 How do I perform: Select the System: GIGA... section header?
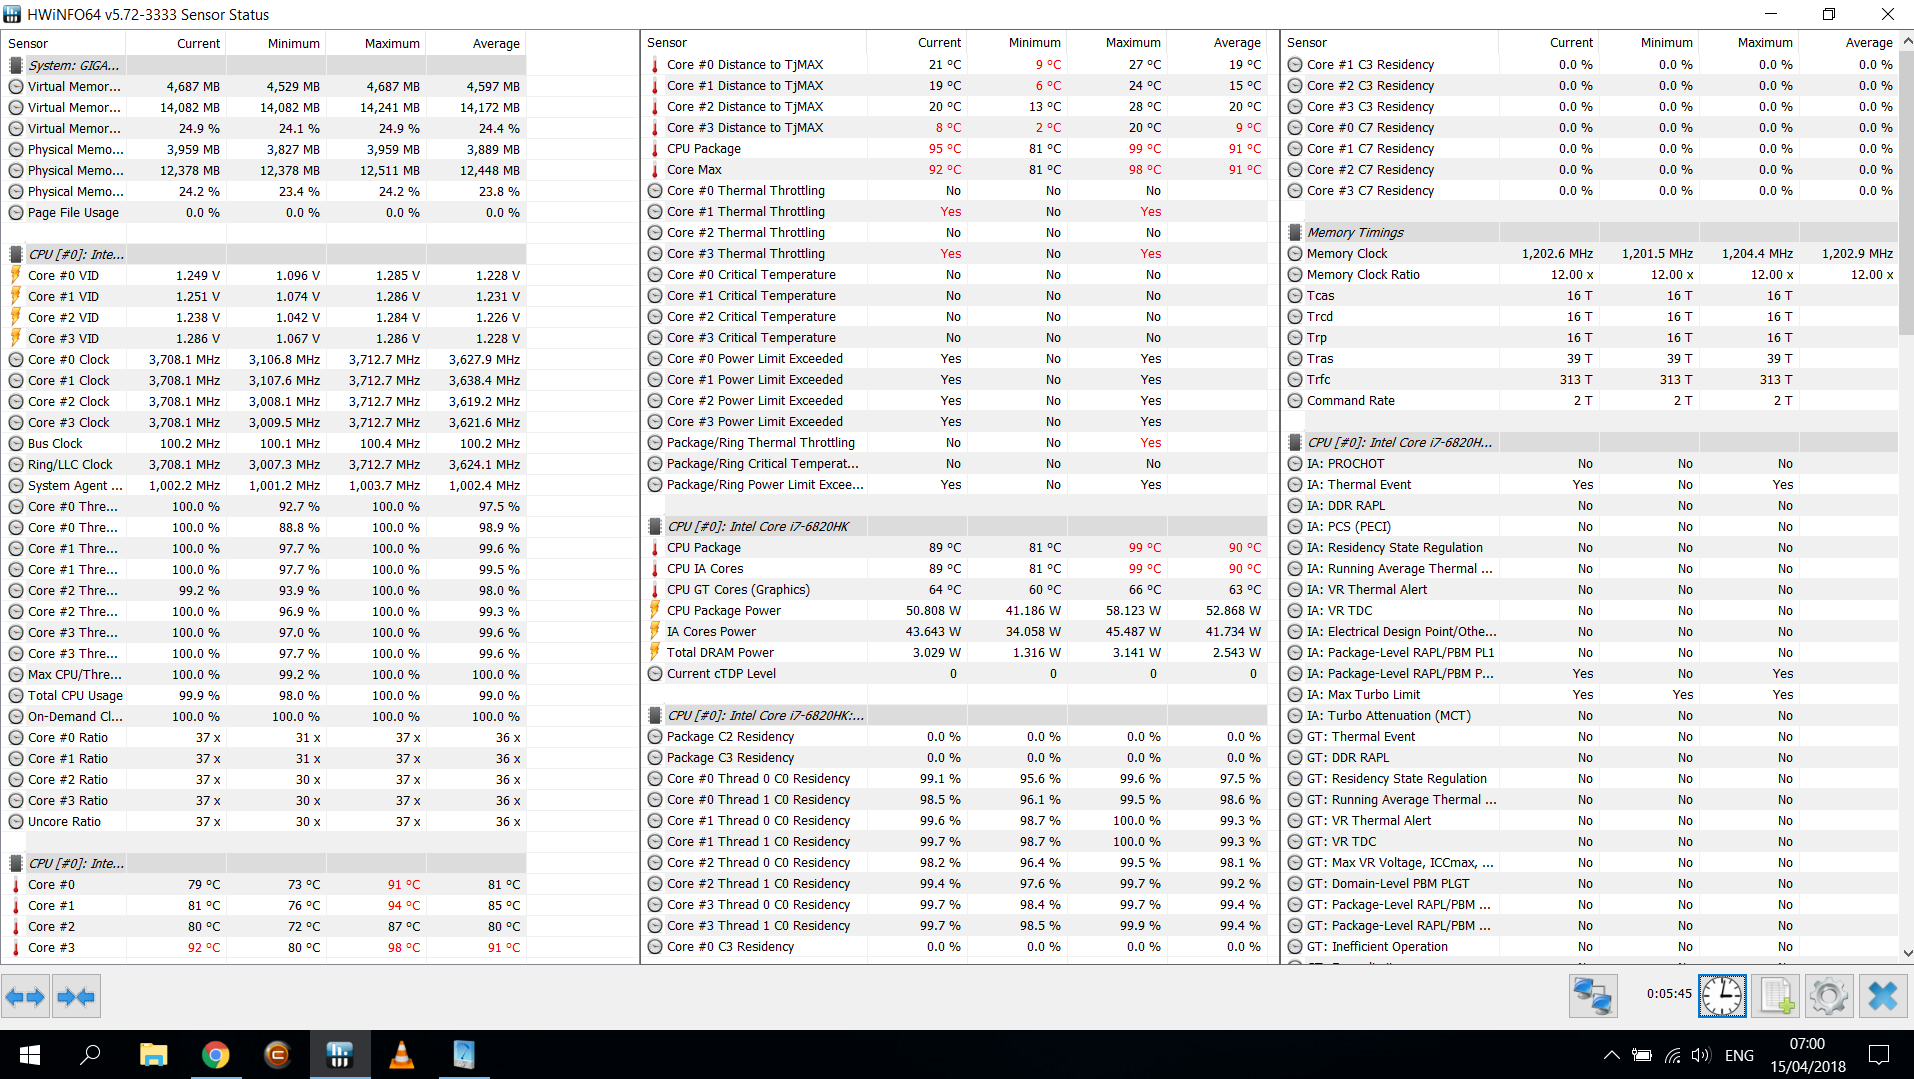(x=264, y=65)
